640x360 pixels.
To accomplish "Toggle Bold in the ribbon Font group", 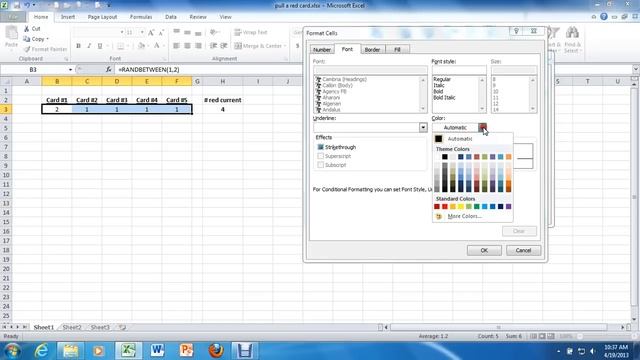I will pyautogui.click(x=78, y=46).
